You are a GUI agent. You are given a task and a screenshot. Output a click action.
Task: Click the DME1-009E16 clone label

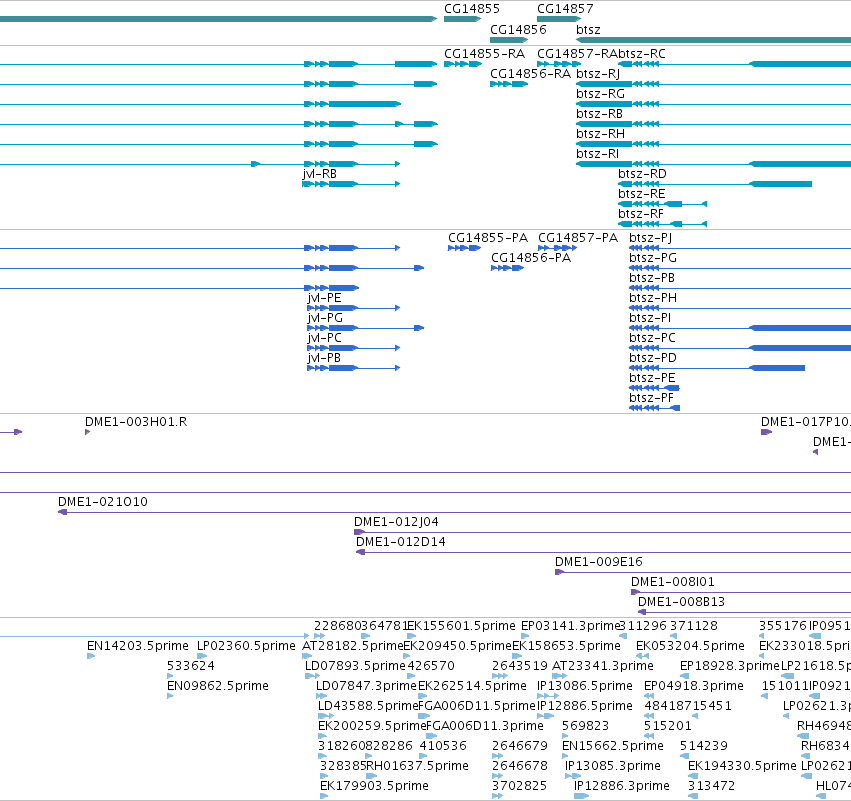click(x=599, y=562)
